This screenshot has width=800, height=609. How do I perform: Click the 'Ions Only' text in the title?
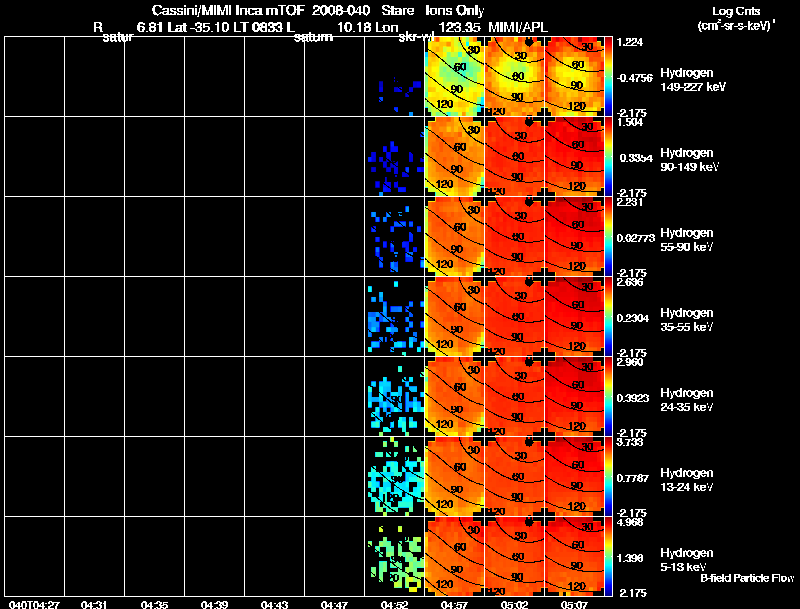pyautogui.click(x=455, y=11)
